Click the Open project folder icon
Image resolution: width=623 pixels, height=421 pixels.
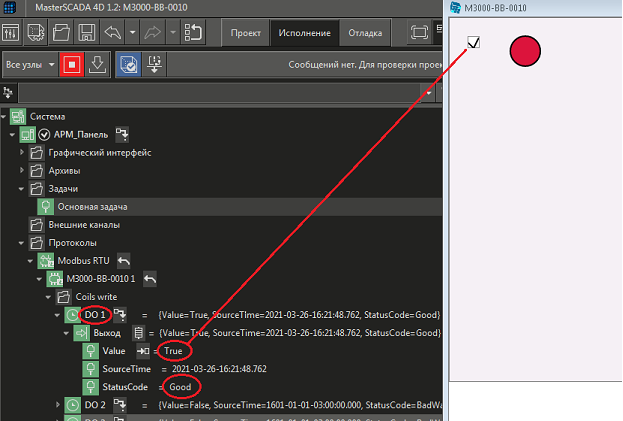click(61, 32)
